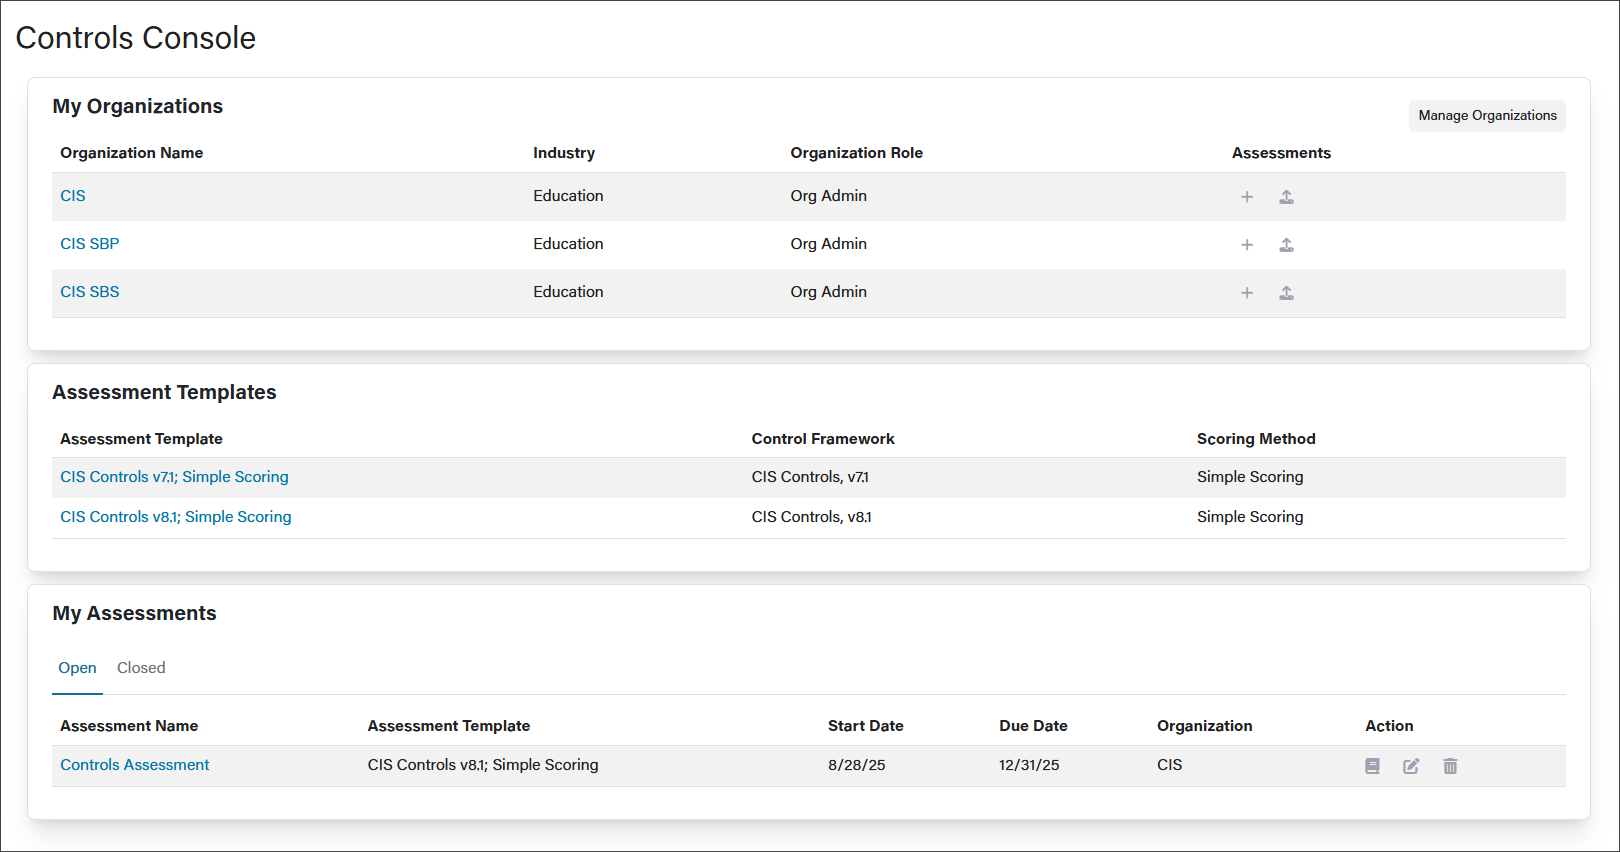Edit the Controls Assessment entry
This screenshot has width=1620, height=852.
pyautogui.click(x=1411, y=766)
